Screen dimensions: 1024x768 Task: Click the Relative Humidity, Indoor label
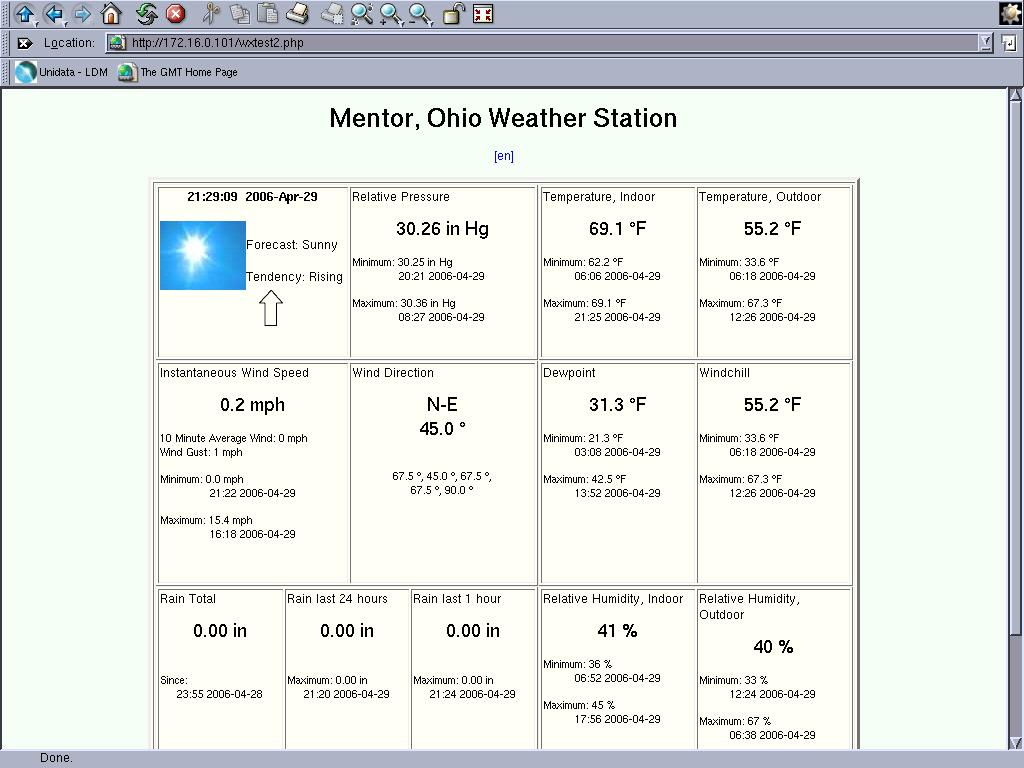[x=613, y=599]
